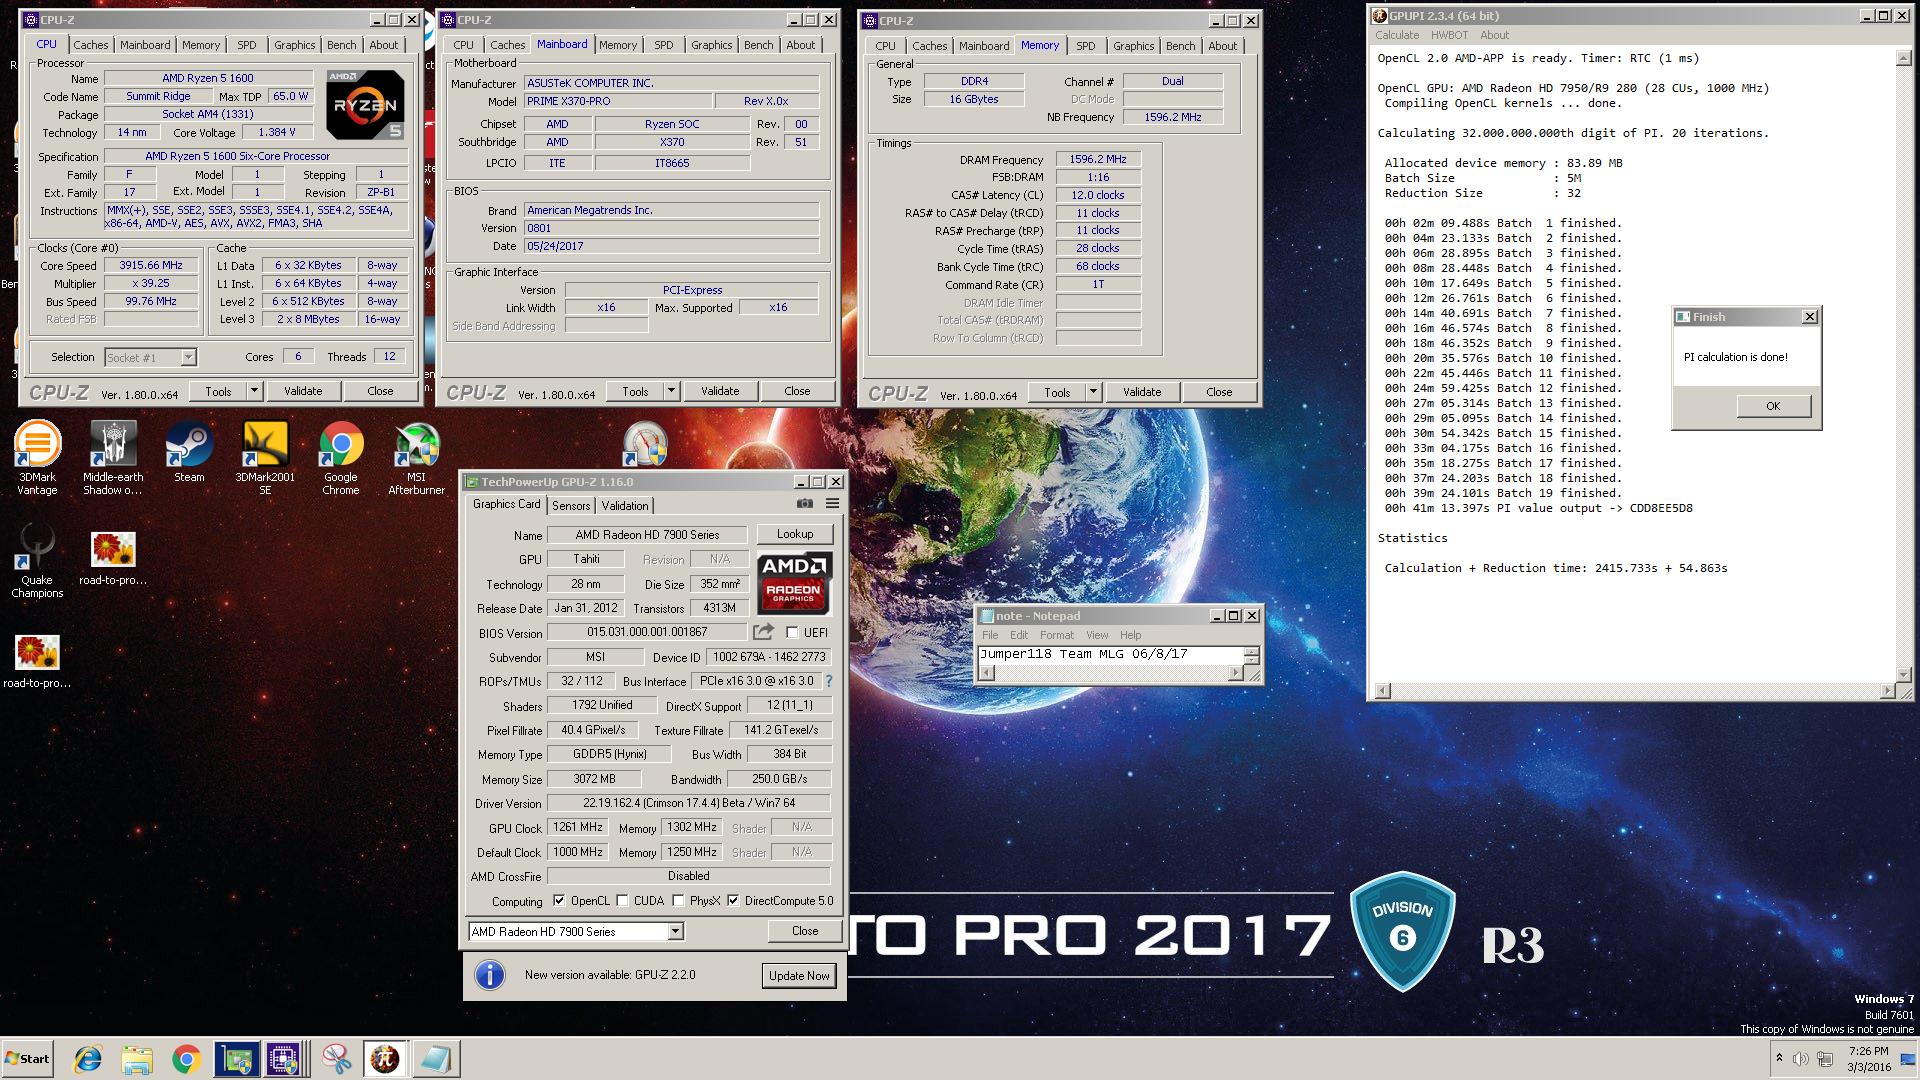
Task: Take a GPU-Z screenshot with the camera icon
Action: pyautogui.click(x=804, y=504)
